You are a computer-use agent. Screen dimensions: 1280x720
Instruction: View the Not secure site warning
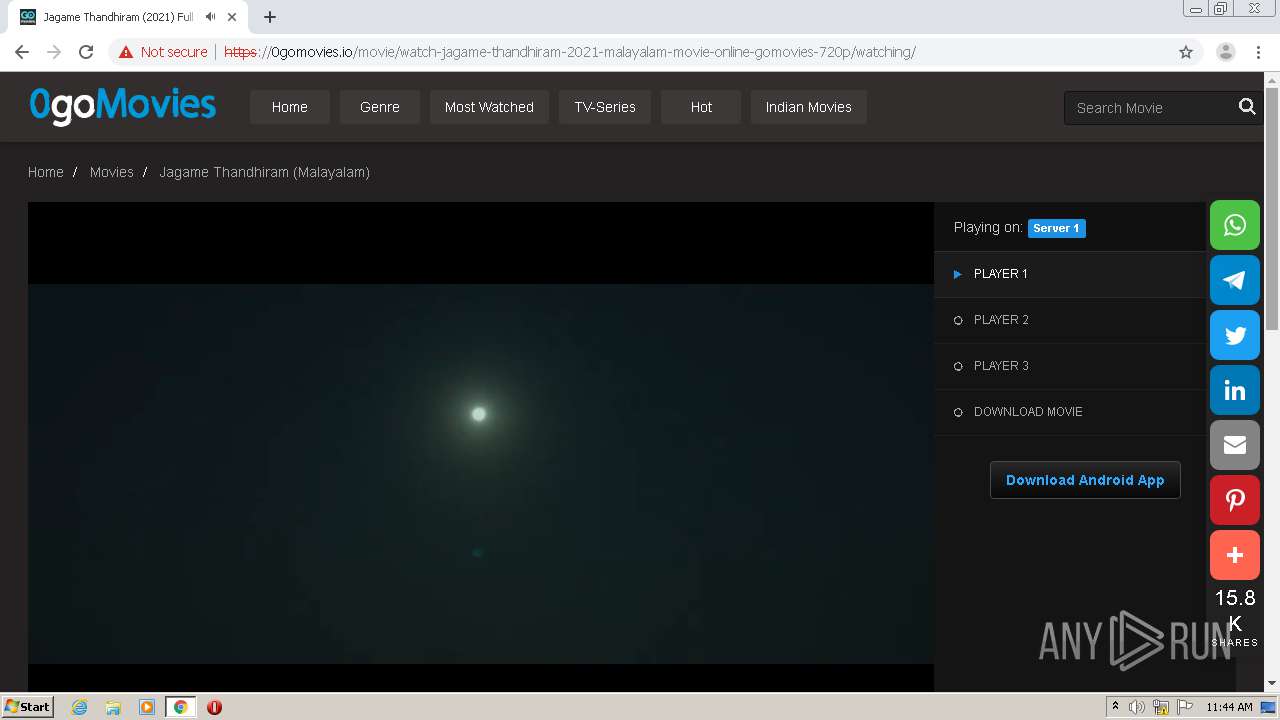163,52
